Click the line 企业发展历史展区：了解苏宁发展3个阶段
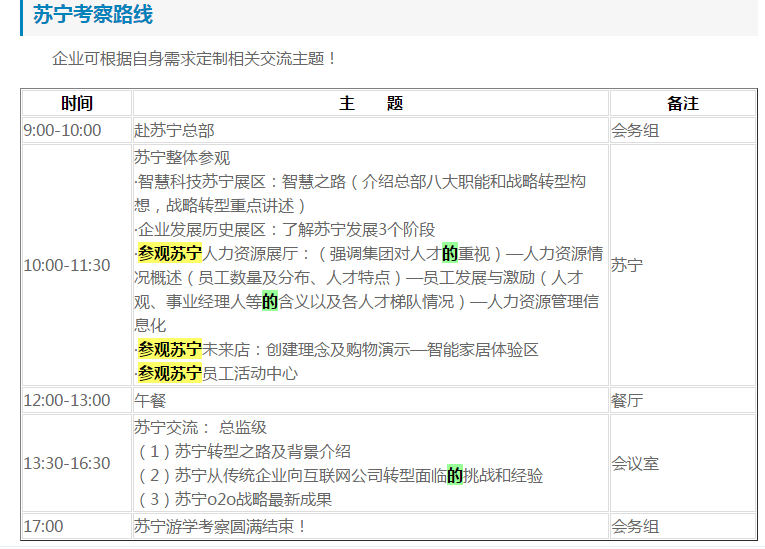The width and height of the screenshot is (765, 549). [284, 229]
